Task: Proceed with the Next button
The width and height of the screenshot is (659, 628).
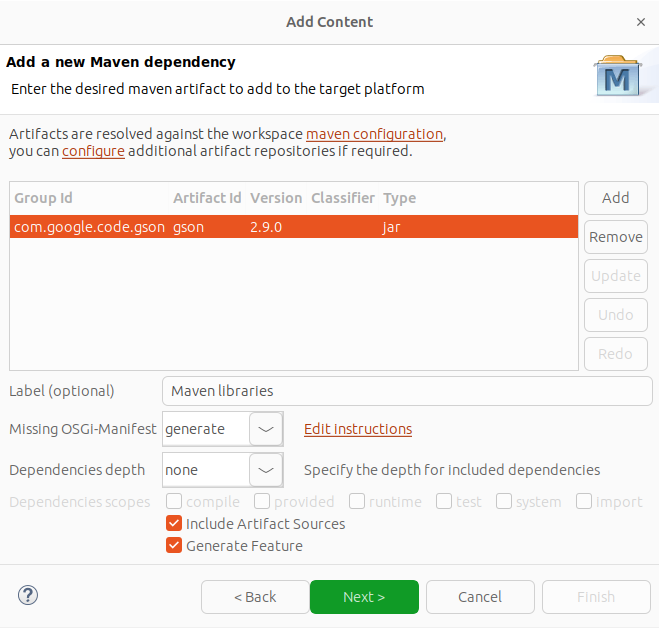Action: click(x=364, y=597)
